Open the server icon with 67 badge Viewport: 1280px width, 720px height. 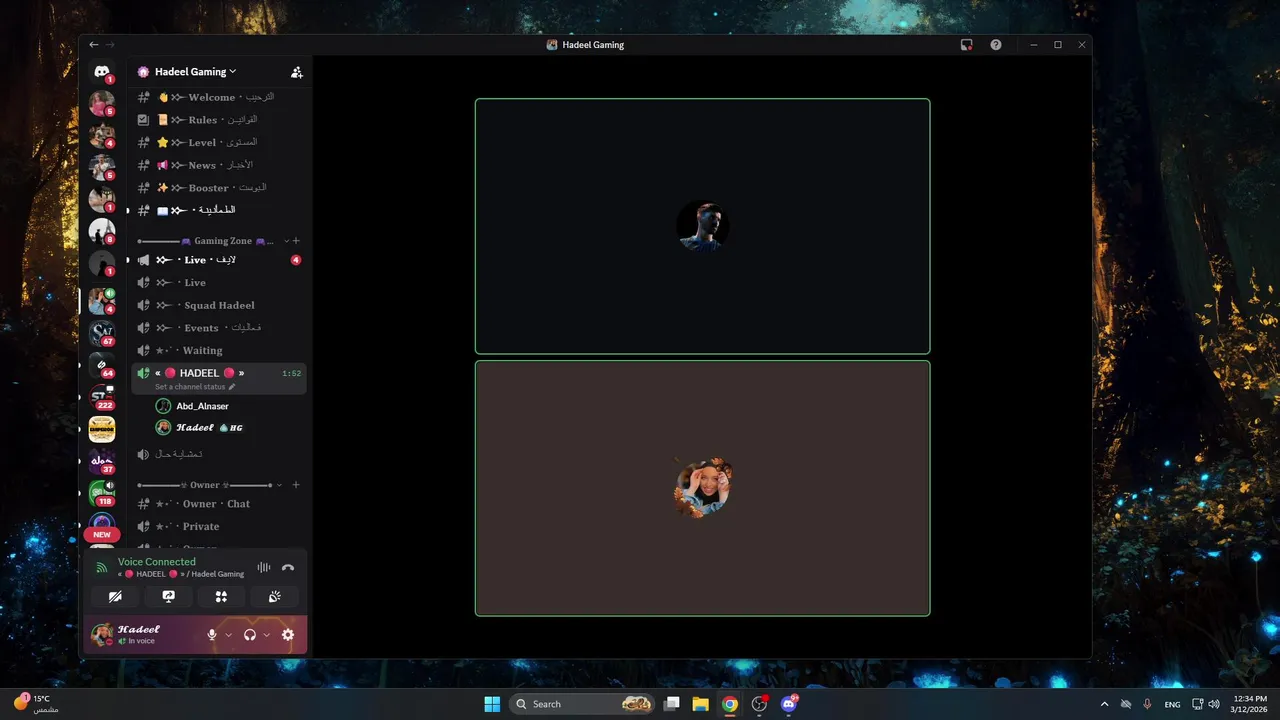[x=102, y=332]
